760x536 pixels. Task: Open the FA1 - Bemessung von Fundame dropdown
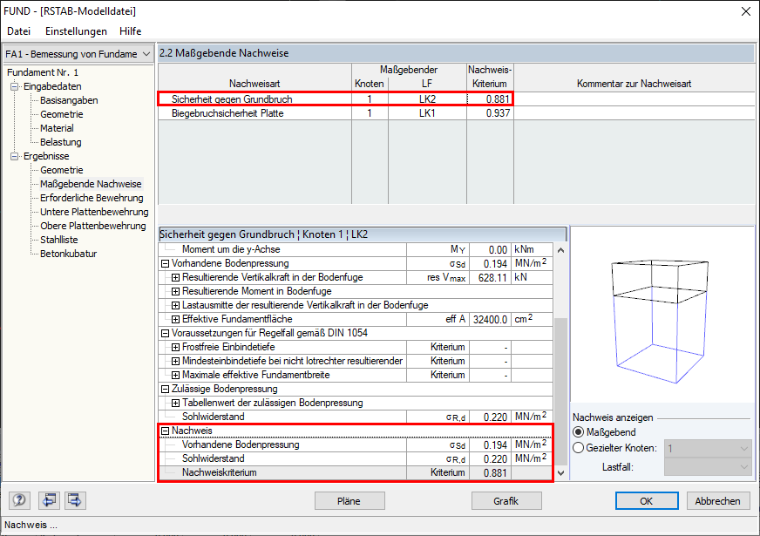tap(78, 54)
